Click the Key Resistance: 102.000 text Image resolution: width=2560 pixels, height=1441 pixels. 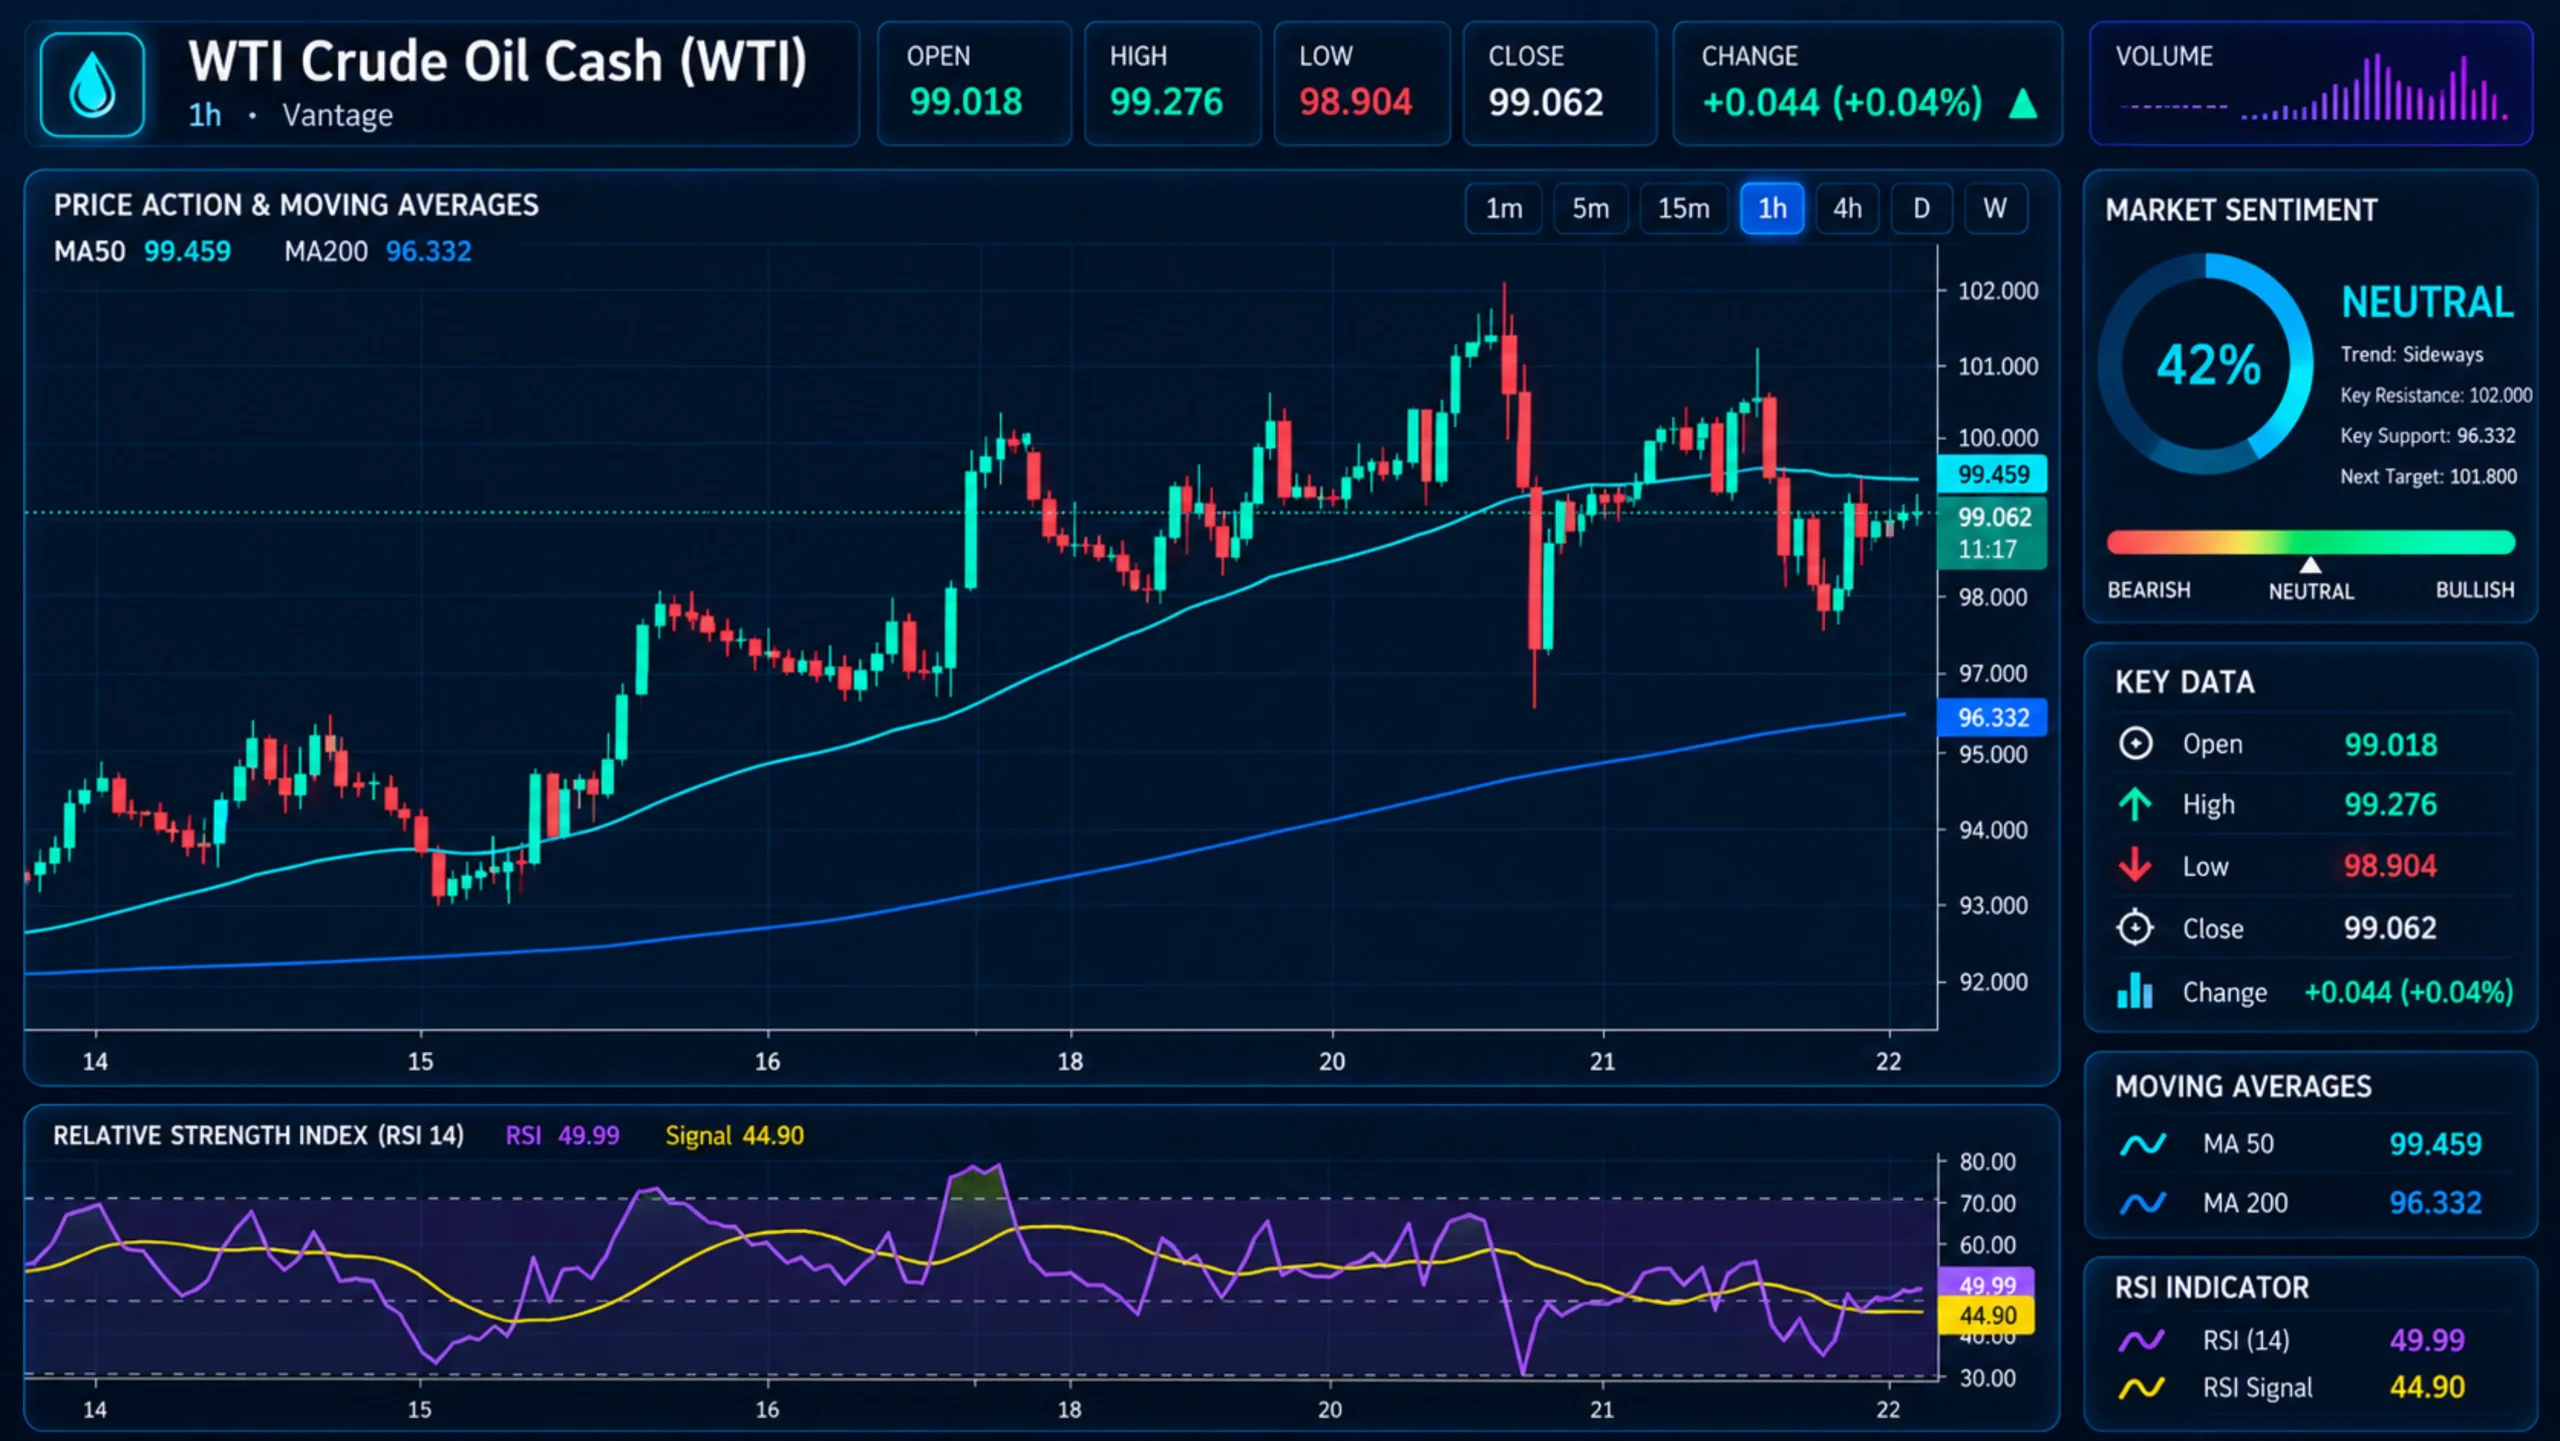tap(2436, 395)
